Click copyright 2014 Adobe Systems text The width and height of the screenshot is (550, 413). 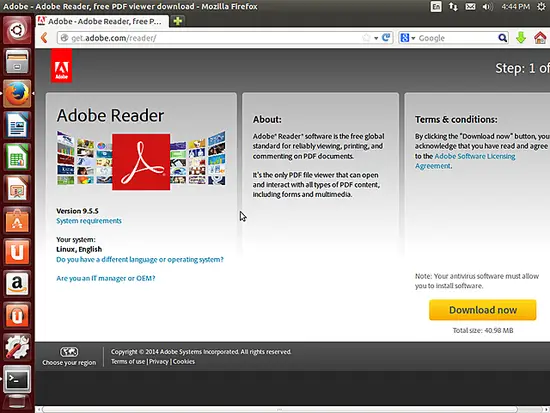(201, 352)
